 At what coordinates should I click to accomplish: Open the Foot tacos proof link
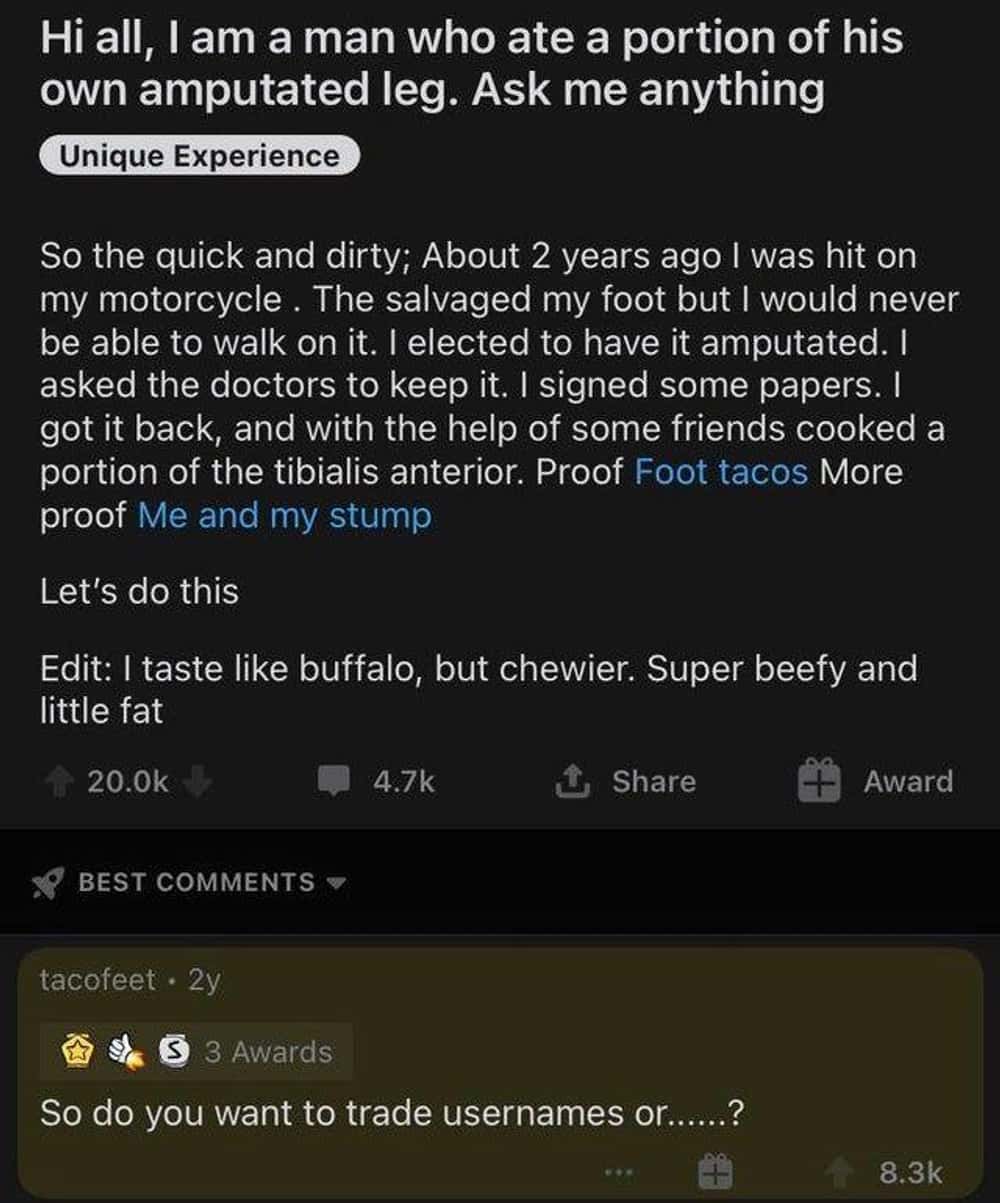click(x=721, y=471)
